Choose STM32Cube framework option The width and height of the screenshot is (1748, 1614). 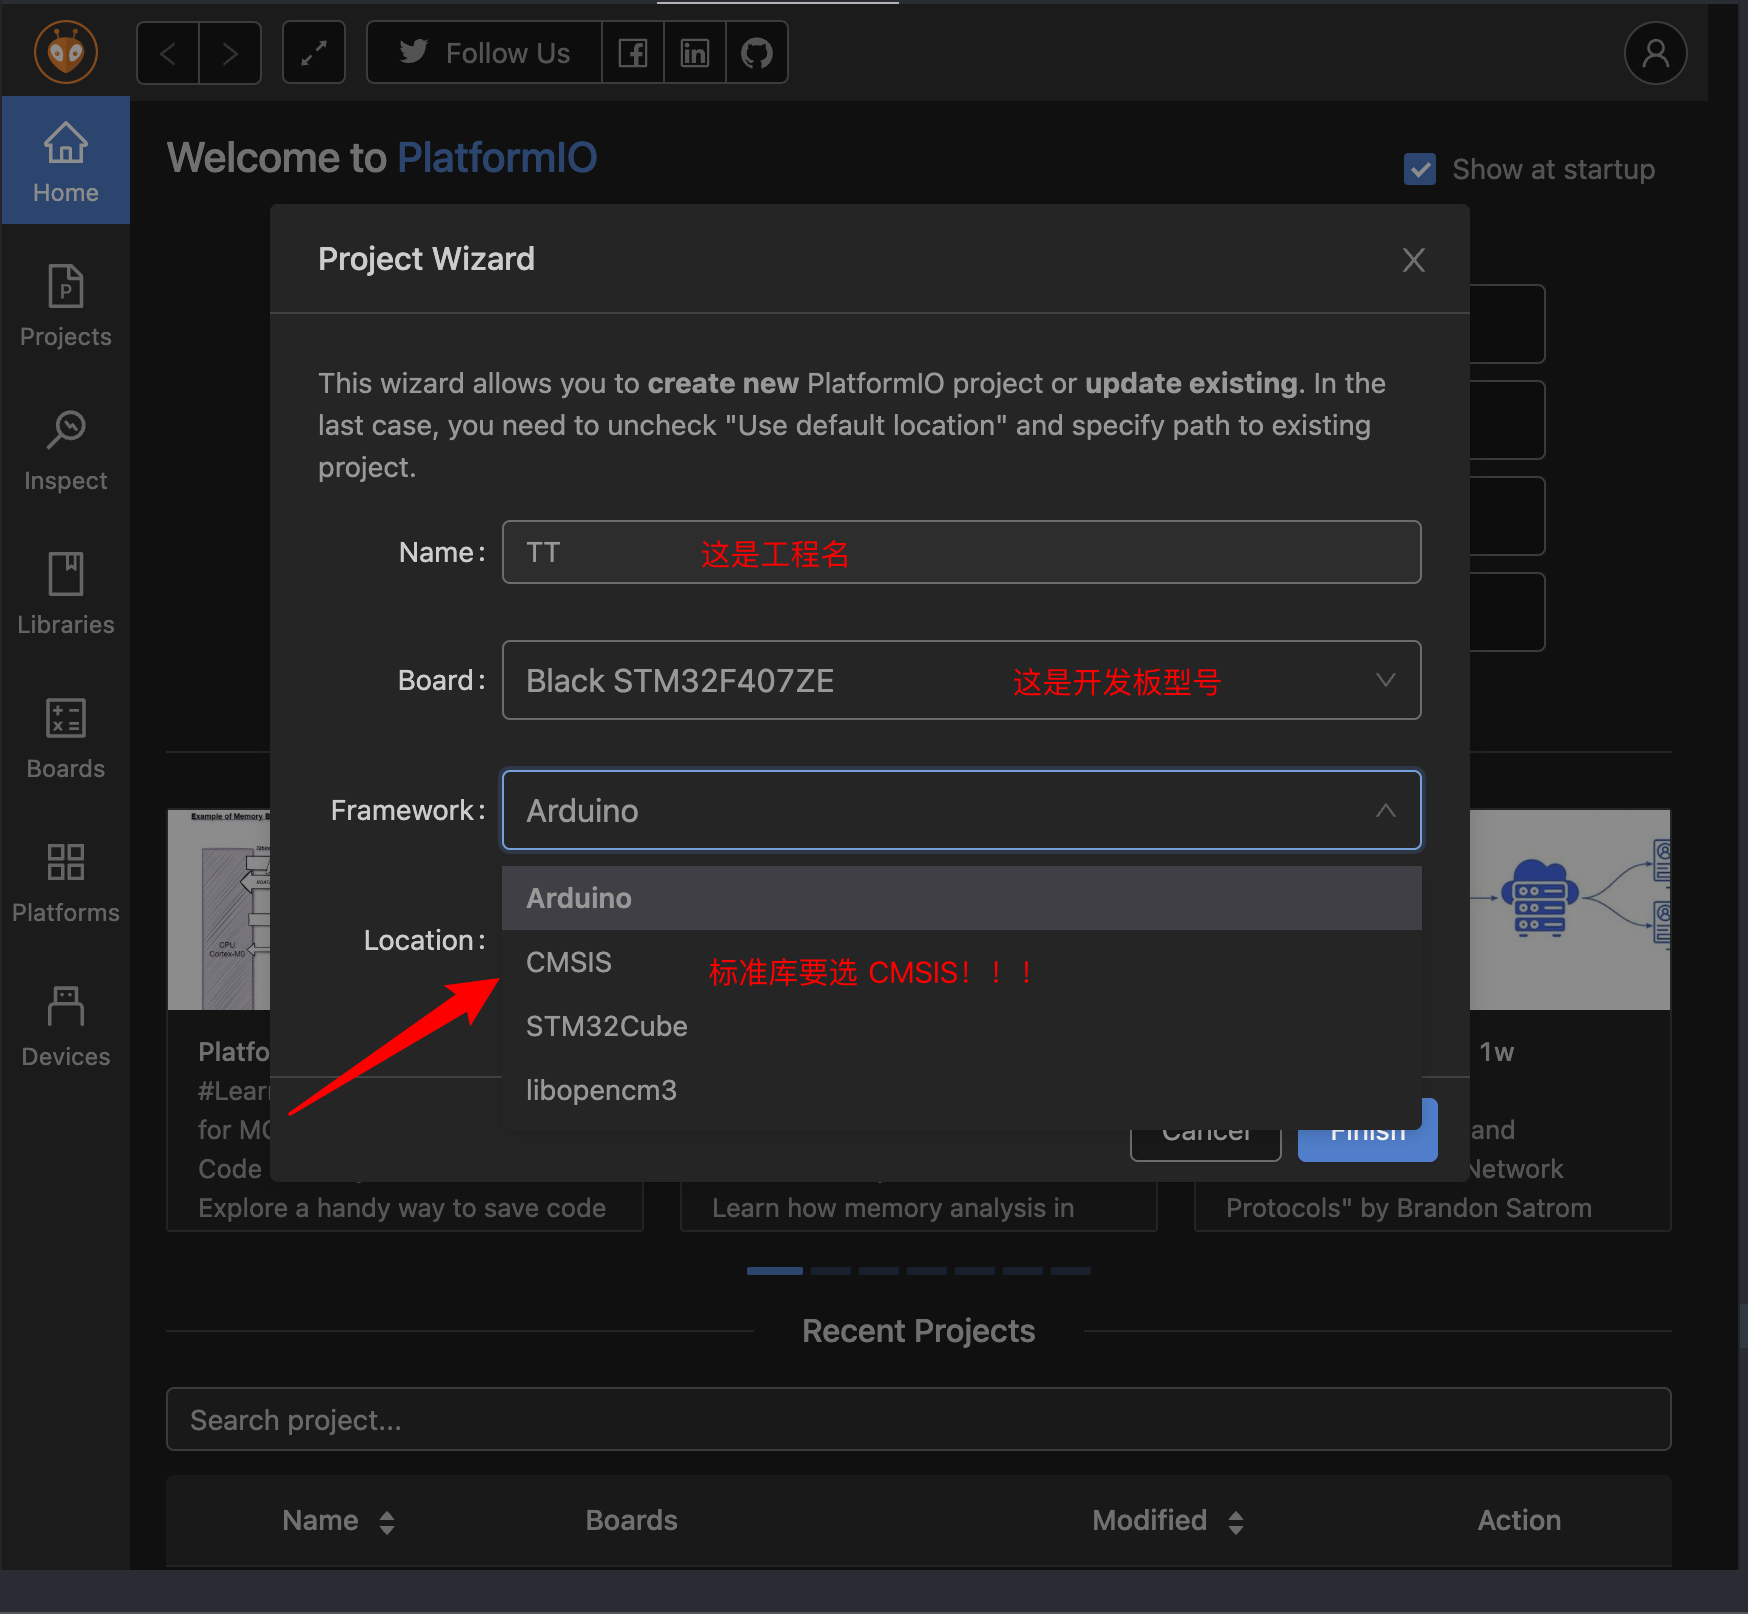[606, 1027]
